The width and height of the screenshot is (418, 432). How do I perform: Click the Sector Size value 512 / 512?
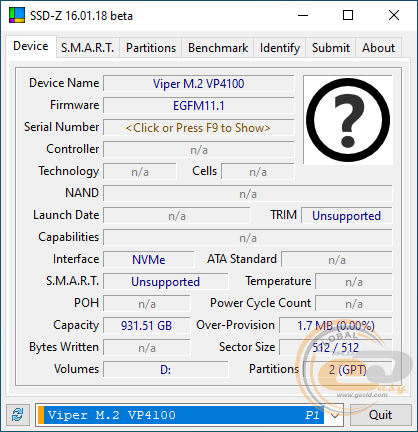tap(336, 348)
